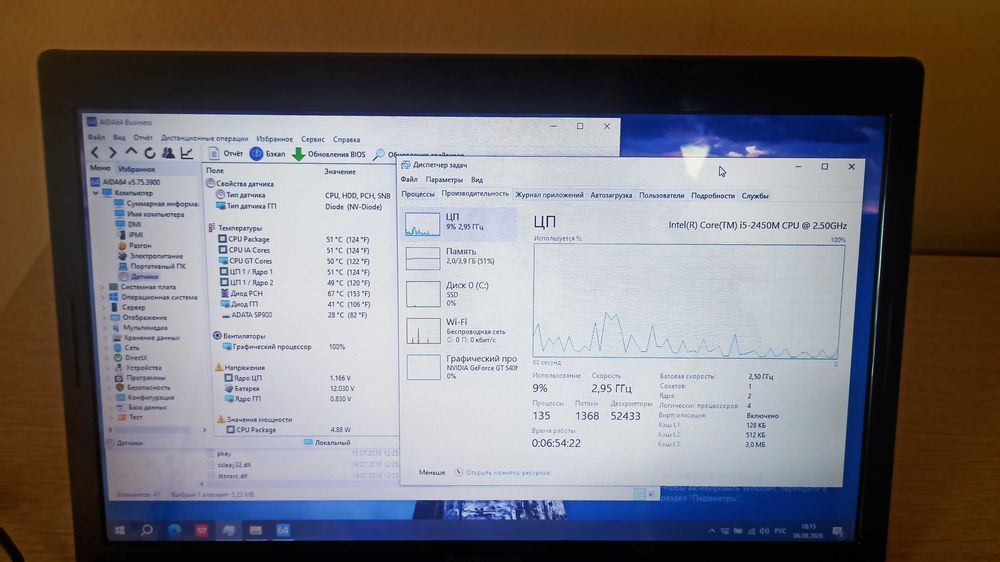Open the AIDA64 graph chart icon
Viewport: 1000px width, 562px height.
[187, 153]
